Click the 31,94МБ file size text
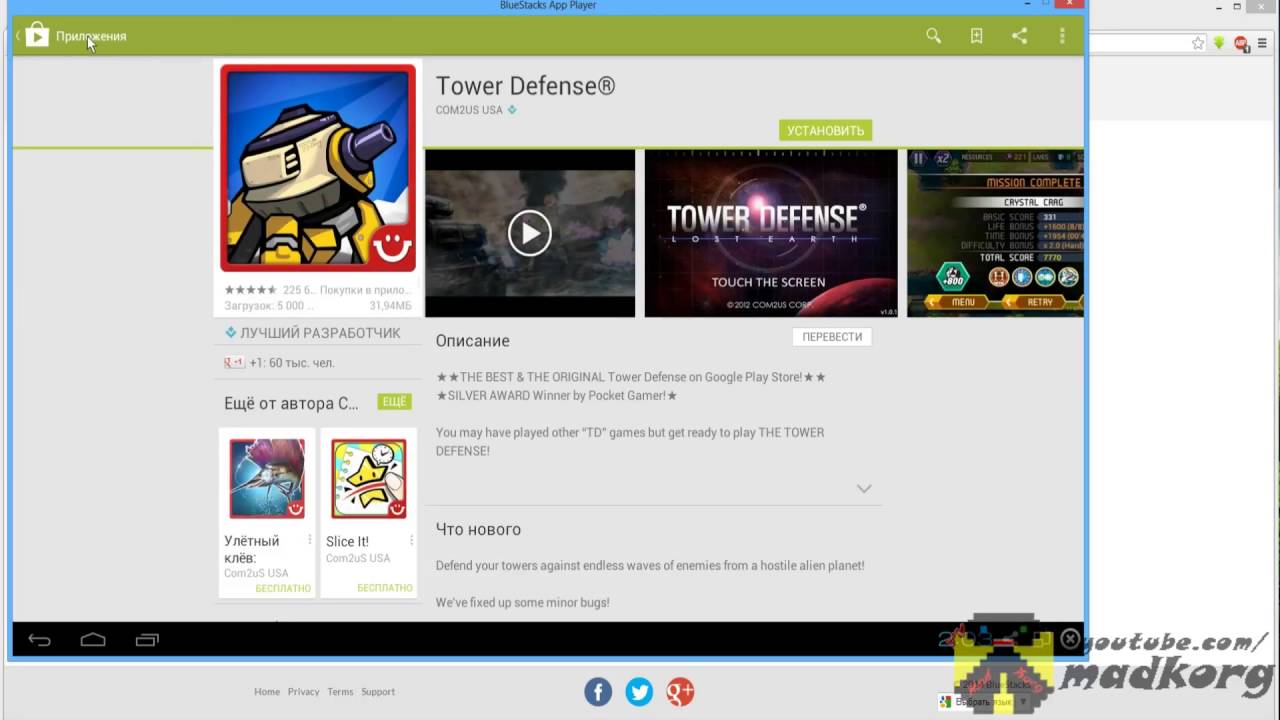This screenshot has width=1280, height=720. pyautogui.click(x=391, y=306)
